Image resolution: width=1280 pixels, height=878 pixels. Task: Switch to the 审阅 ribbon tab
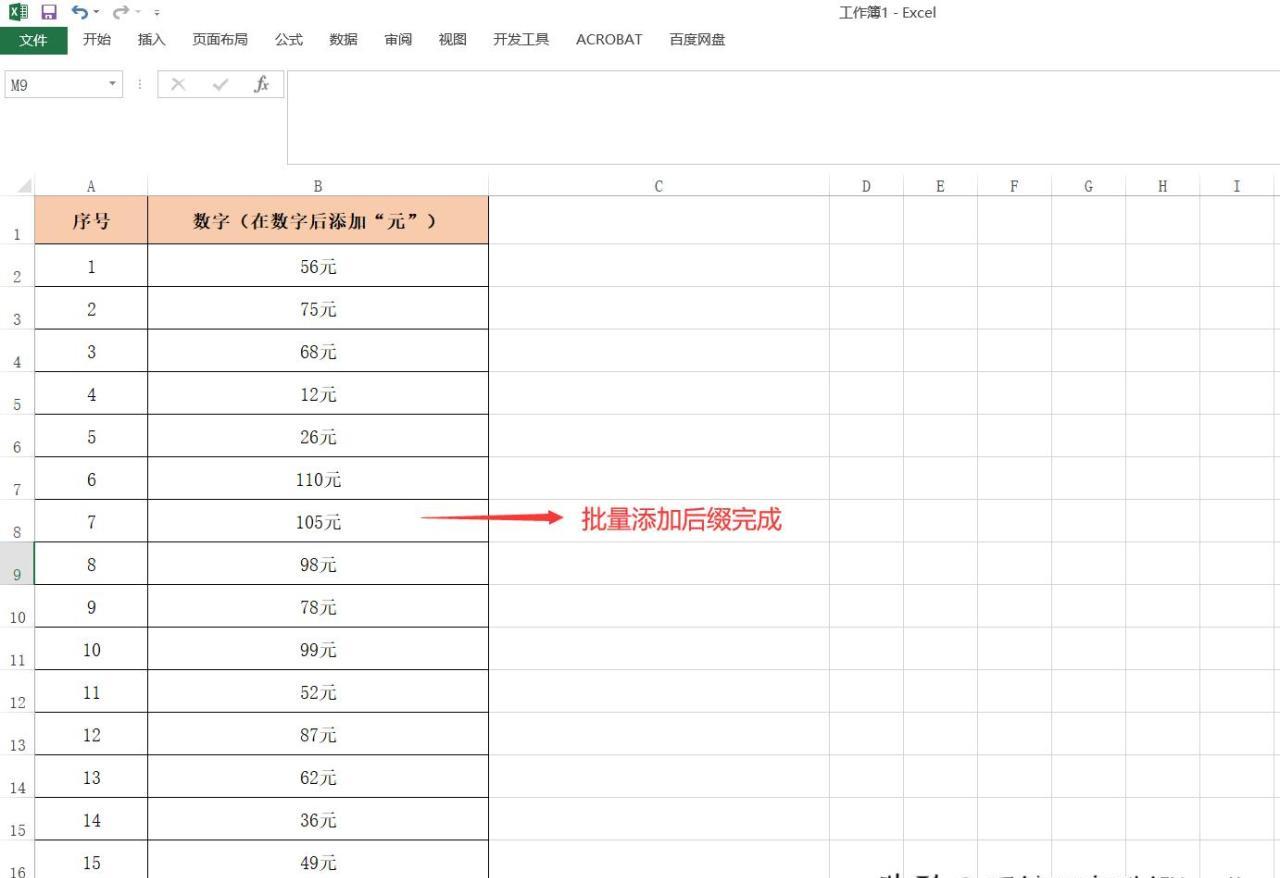click(x=398, y=40)
